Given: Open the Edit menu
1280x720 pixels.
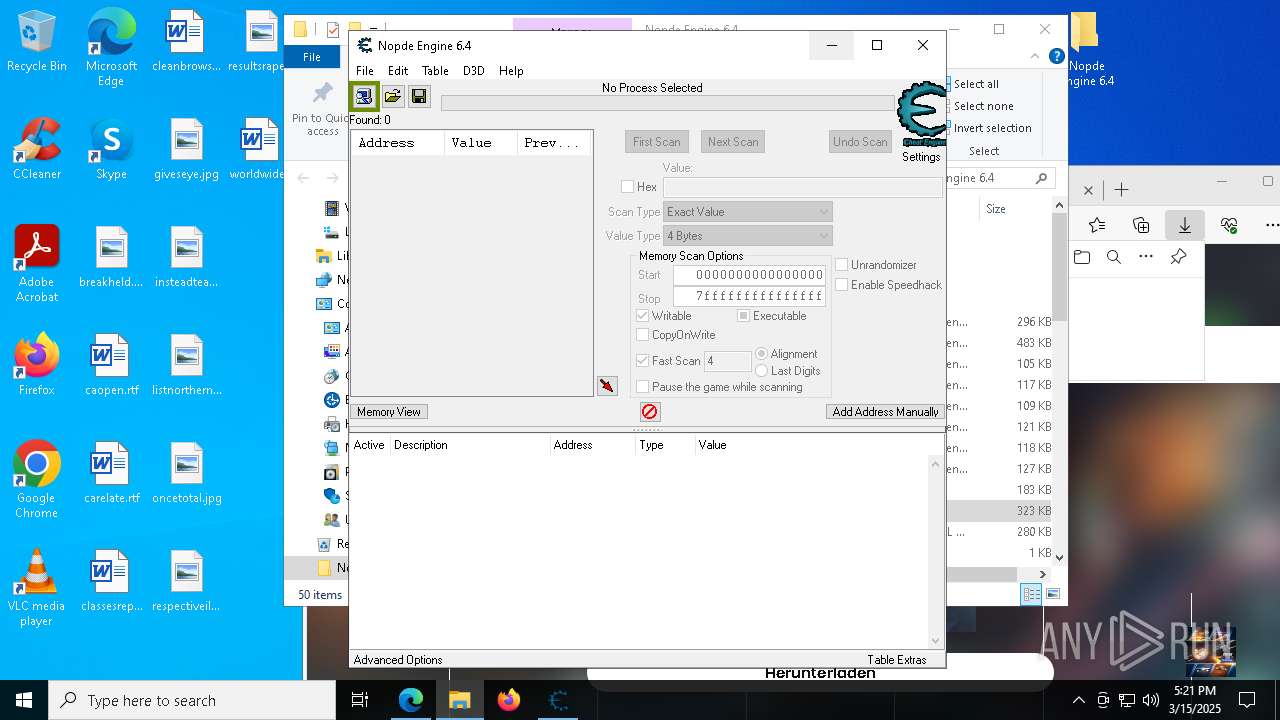Looking at the screenshot, I should [398, 71].
